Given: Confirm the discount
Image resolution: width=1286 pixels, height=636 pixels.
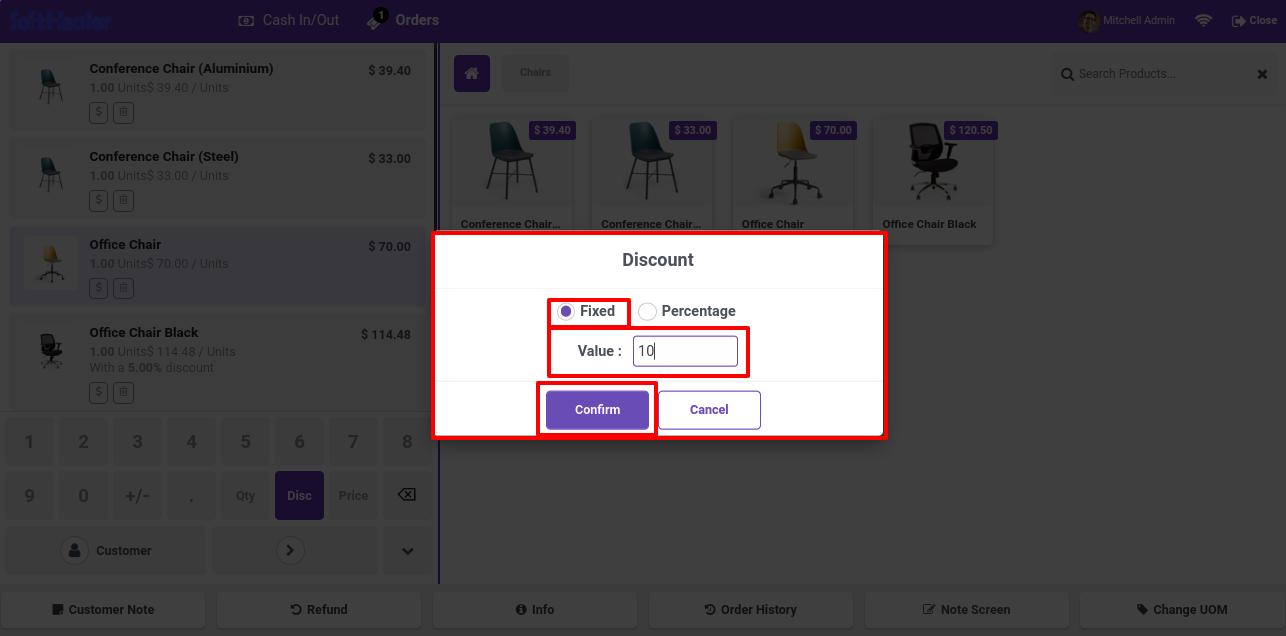Looking at the screenshot, I should coord(597,410).
